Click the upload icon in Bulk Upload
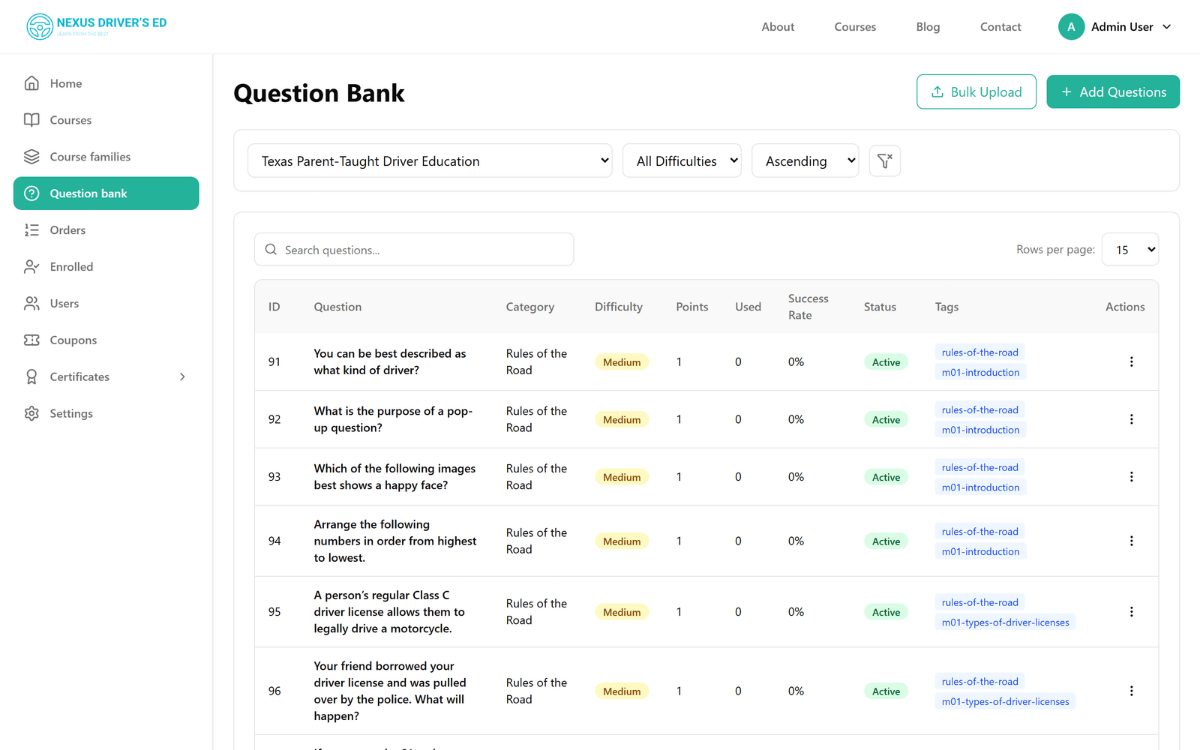Screen dimensions: 1200x750 coord(937,92)
